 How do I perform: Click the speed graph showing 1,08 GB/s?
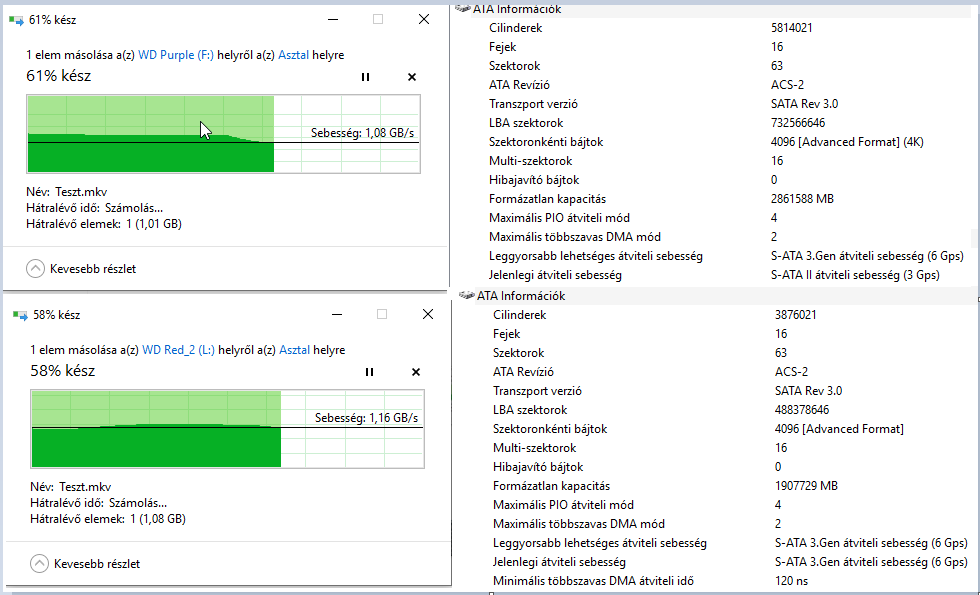coord(223,134)
